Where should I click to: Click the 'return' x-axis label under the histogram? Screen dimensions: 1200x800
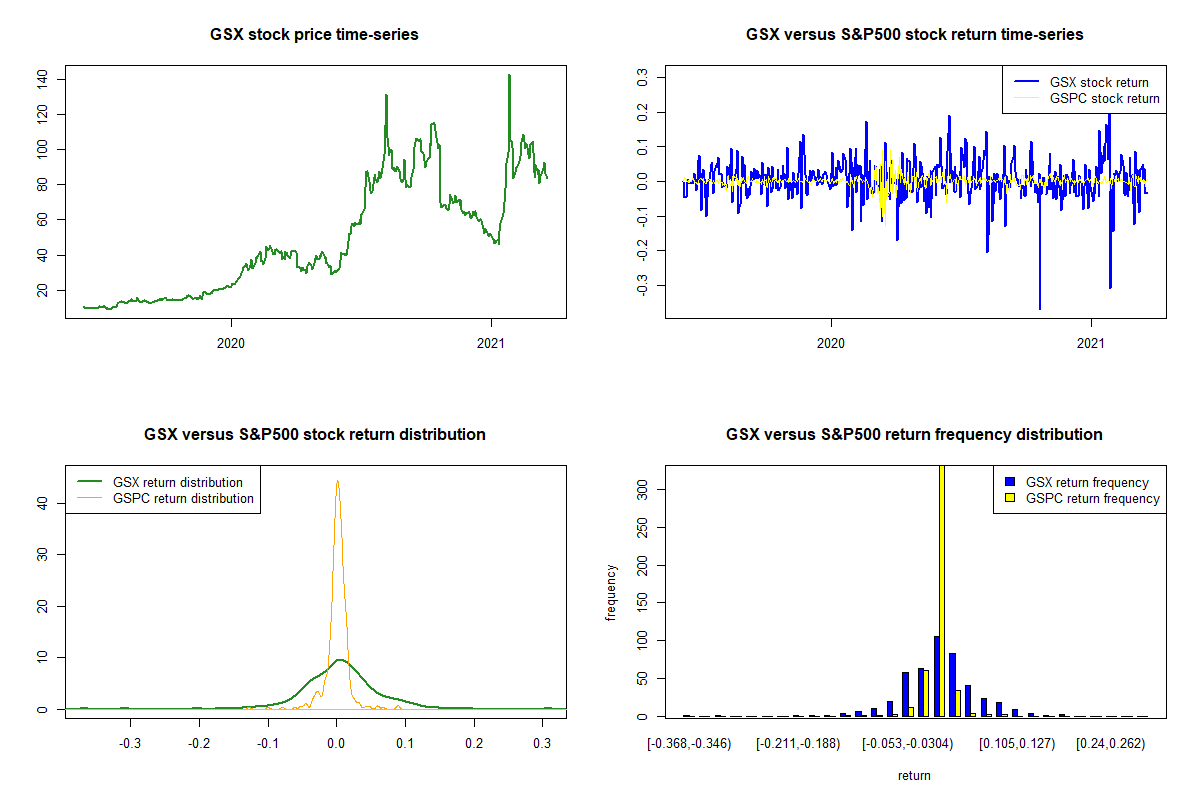pyautogui.click(x=914, y=775)
